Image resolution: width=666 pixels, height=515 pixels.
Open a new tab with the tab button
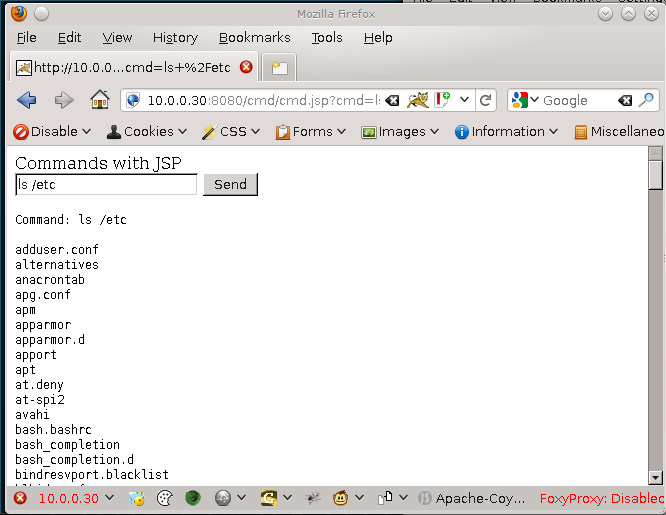(278, 68)
